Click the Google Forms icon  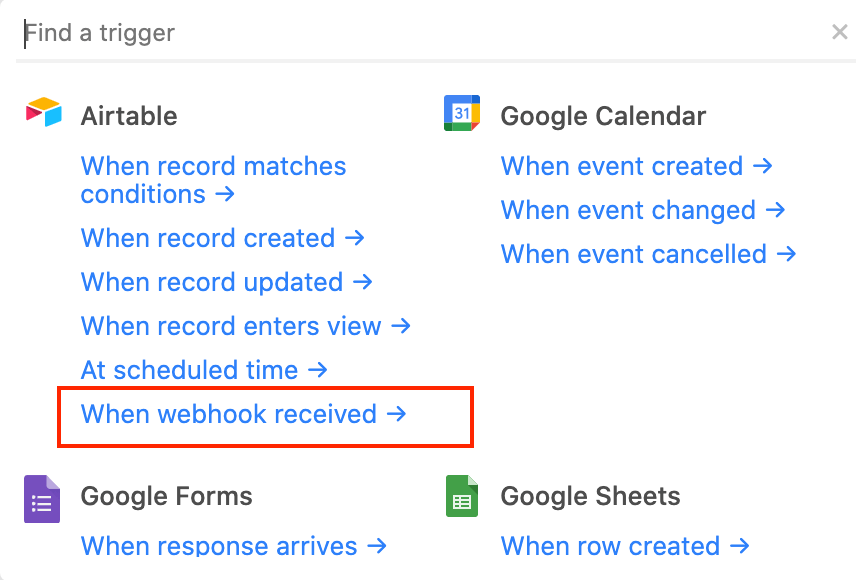(42, 499)
